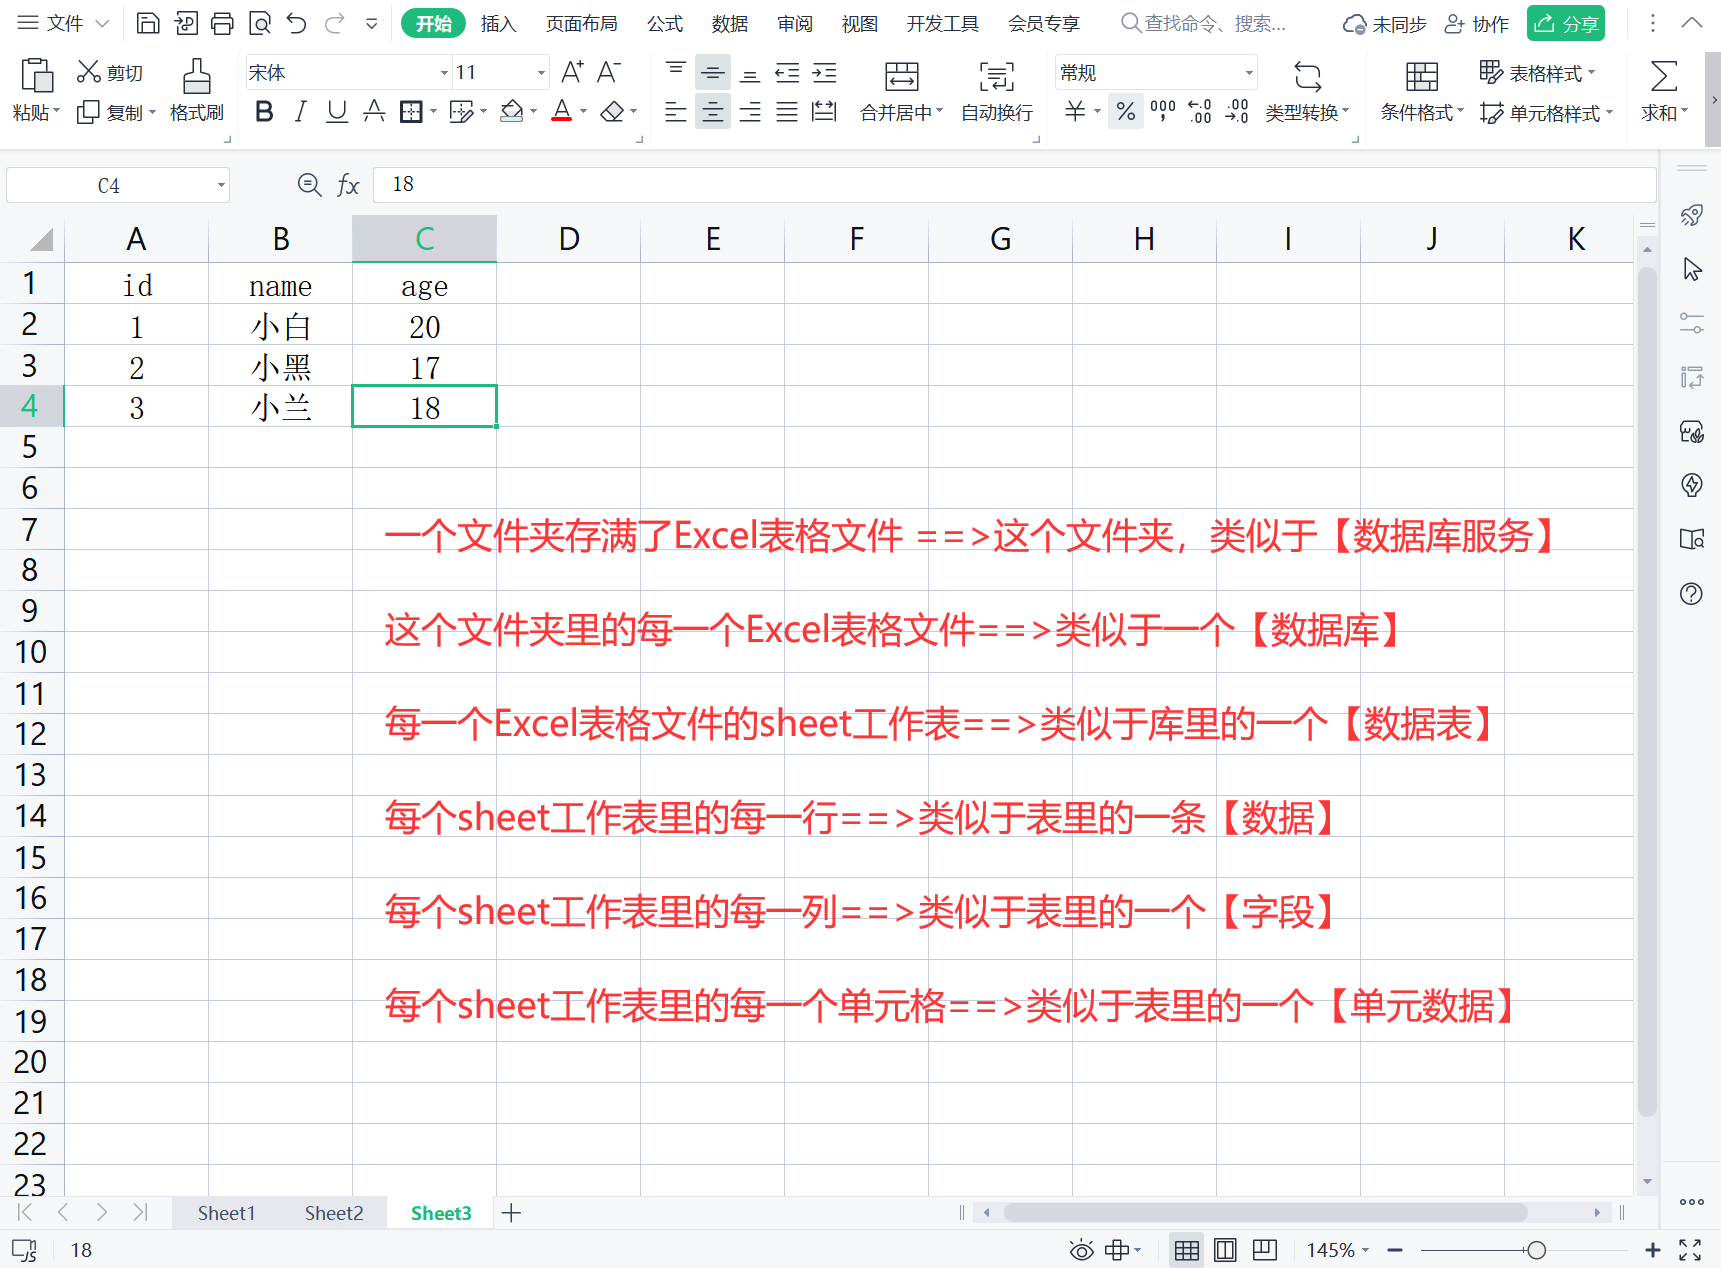Switch to the Sheet2 worksheet tab
Image resolution: width=1721 pixels, height=1268 pixels.
click(333, 1212)
